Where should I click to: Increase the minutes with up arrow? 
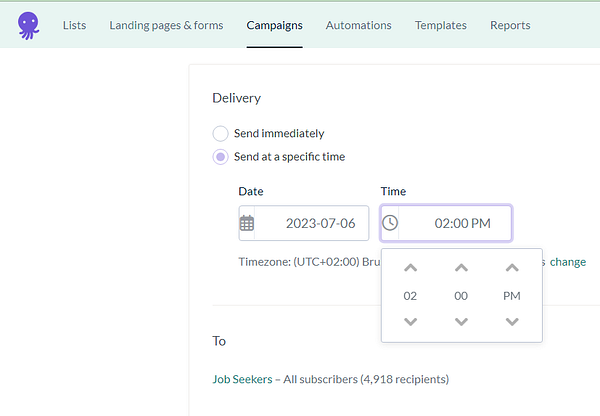[x=461, y=268]
